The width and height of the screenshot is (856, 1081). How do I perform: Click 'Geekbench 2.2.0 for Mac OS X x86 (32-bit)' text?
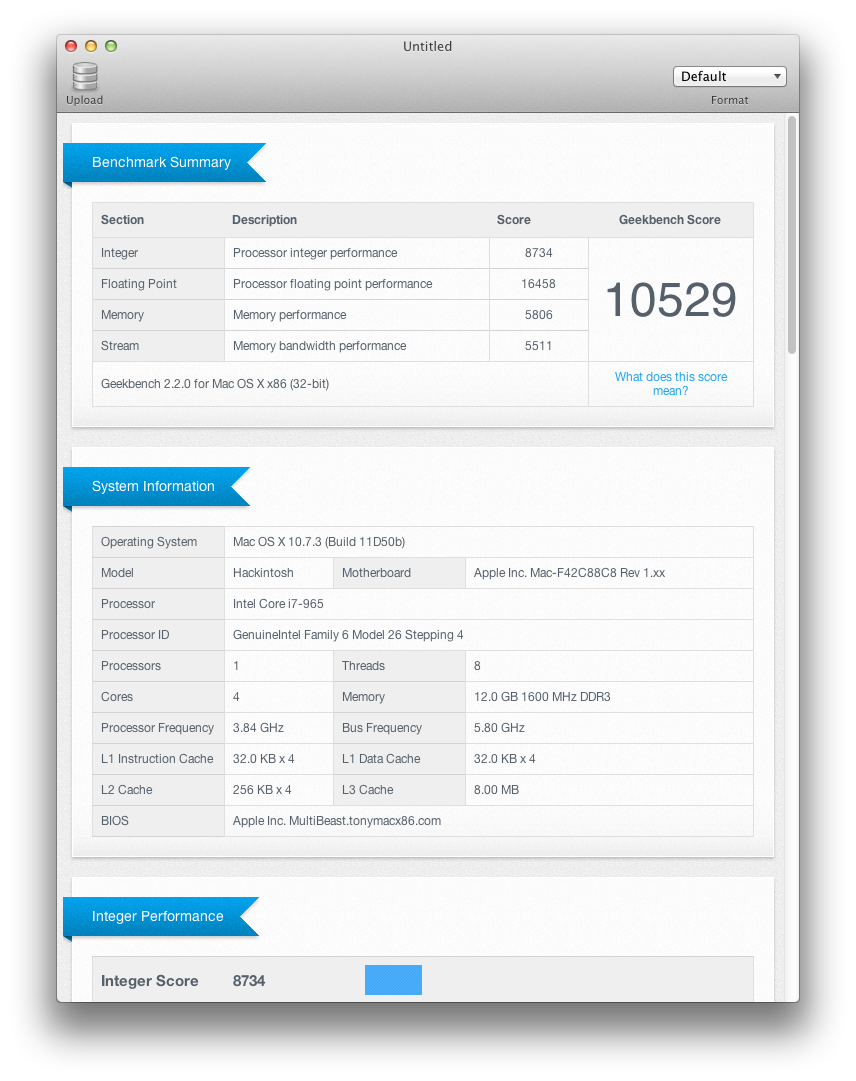tap(215, 384)
